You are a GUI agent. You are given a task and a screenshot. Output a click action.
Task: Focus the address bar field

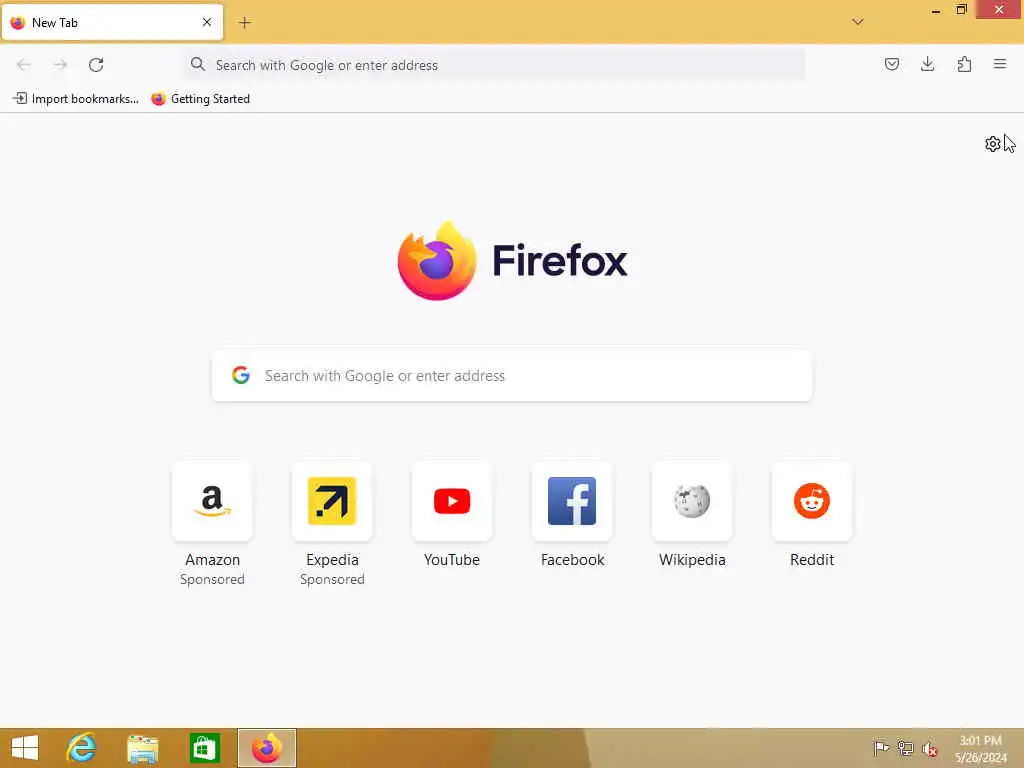[x=494, y=65]
